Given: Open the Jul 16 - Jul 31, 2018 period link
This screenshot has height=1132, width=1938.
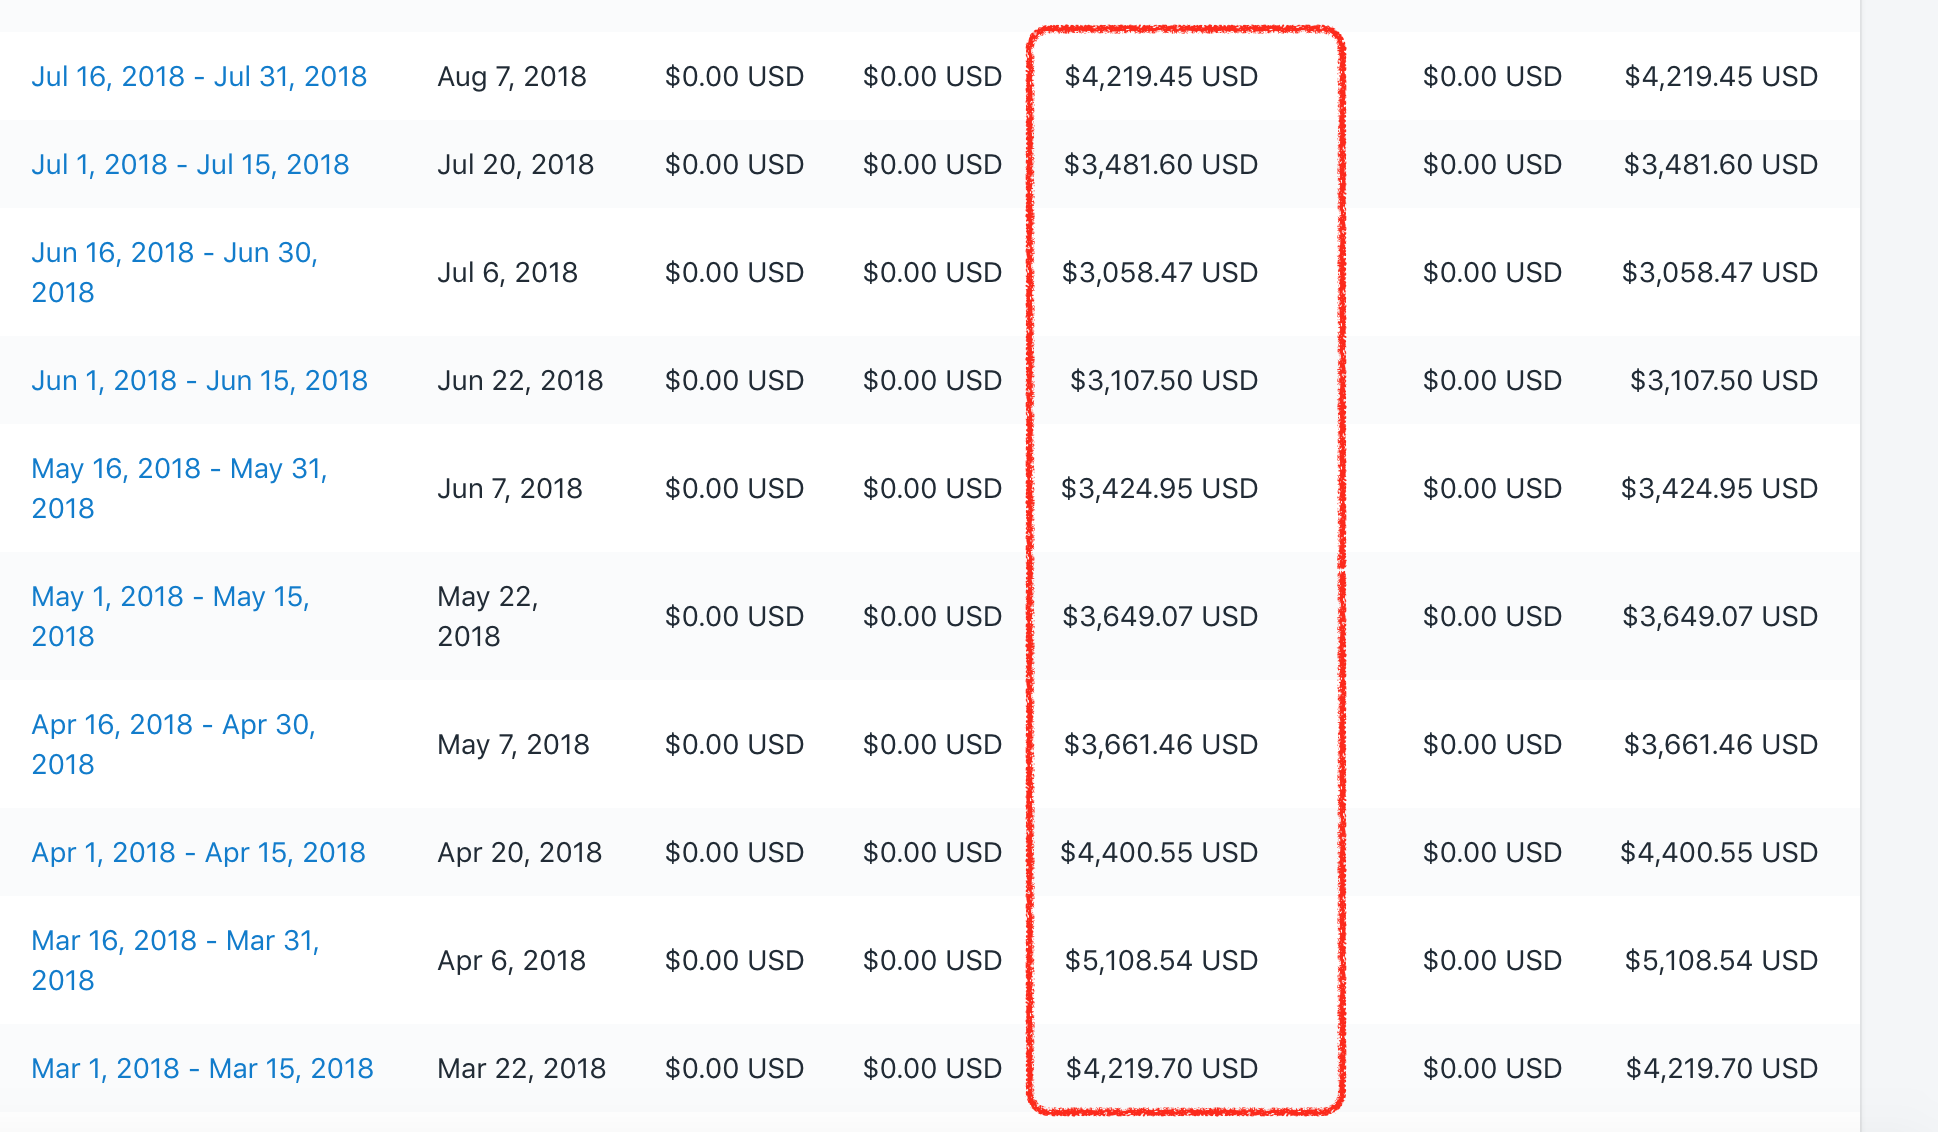Looking at the screenshot, I should (199, 77).
